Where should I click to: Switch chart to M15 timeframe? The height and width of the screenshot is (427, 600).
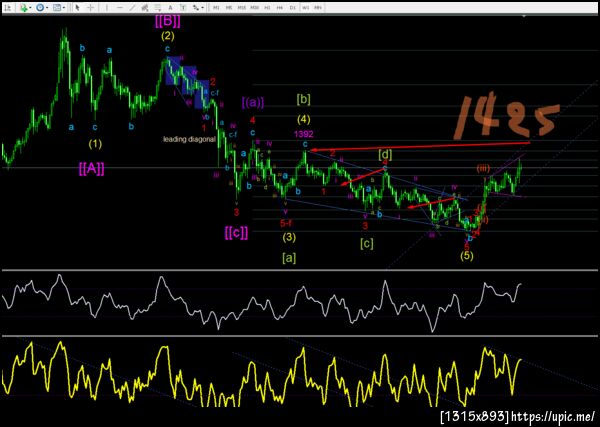click(x=241, y=8)
